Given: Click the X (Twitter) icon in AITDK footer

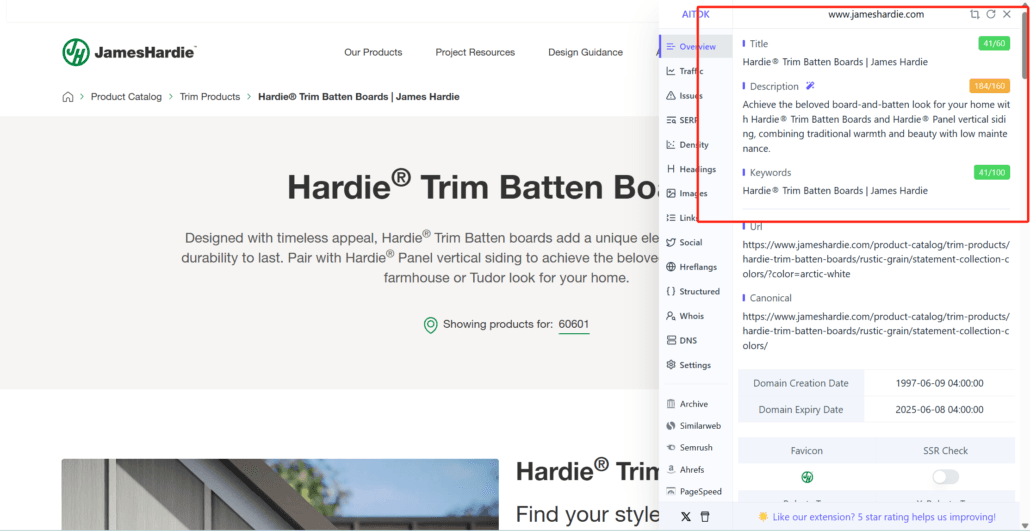Looking at the screenshot, I should tap(686, 517).
